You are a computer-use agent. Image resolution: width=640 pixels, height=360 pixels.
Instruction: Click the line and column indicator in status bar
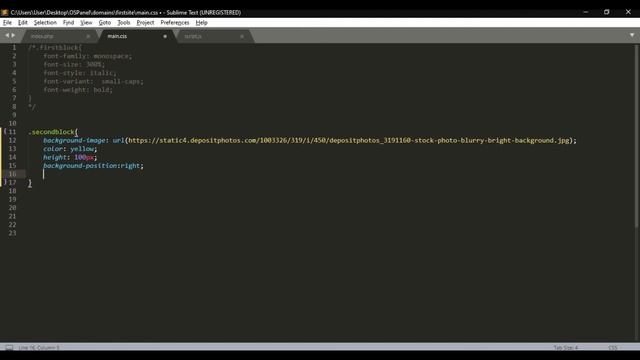tap(39, 348)
